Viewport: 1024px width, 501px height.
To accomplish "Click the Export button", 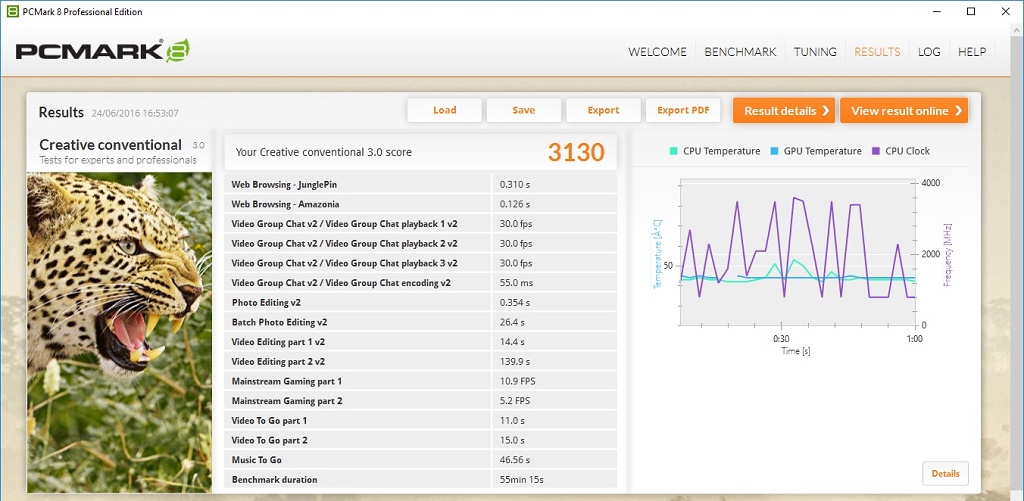I will (603, 110).
